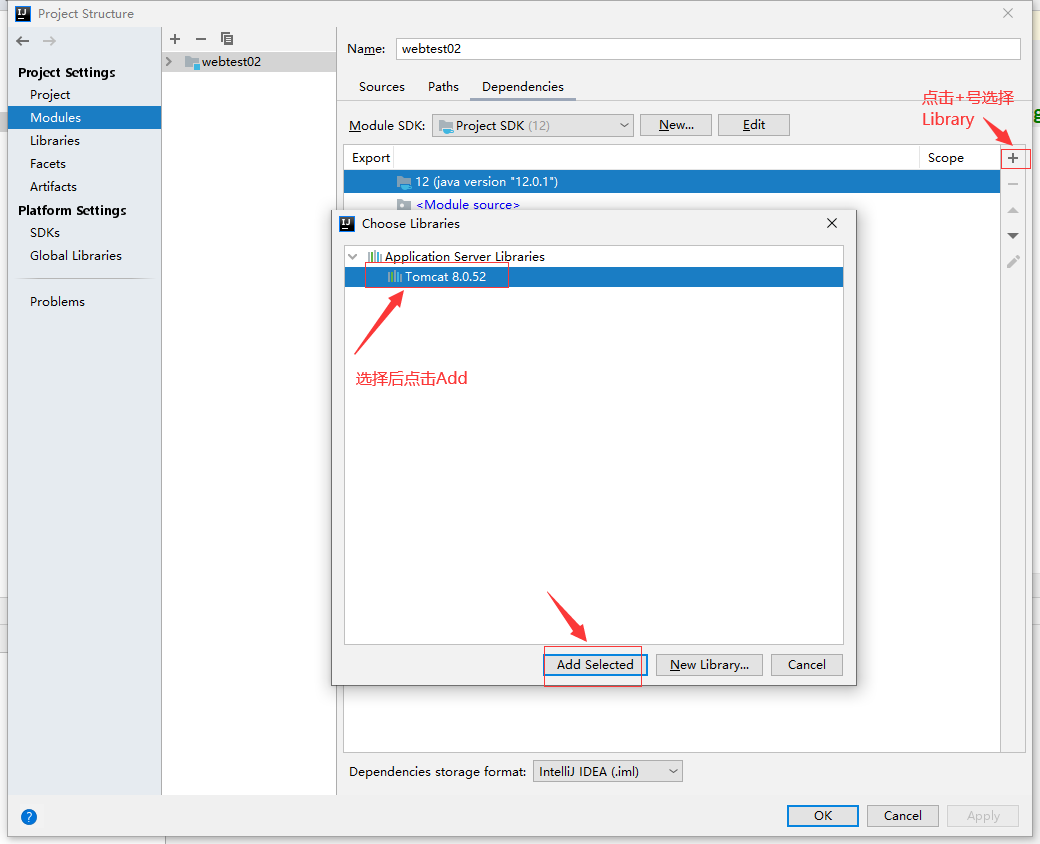Open help via question mark icon

coord(29,817)
